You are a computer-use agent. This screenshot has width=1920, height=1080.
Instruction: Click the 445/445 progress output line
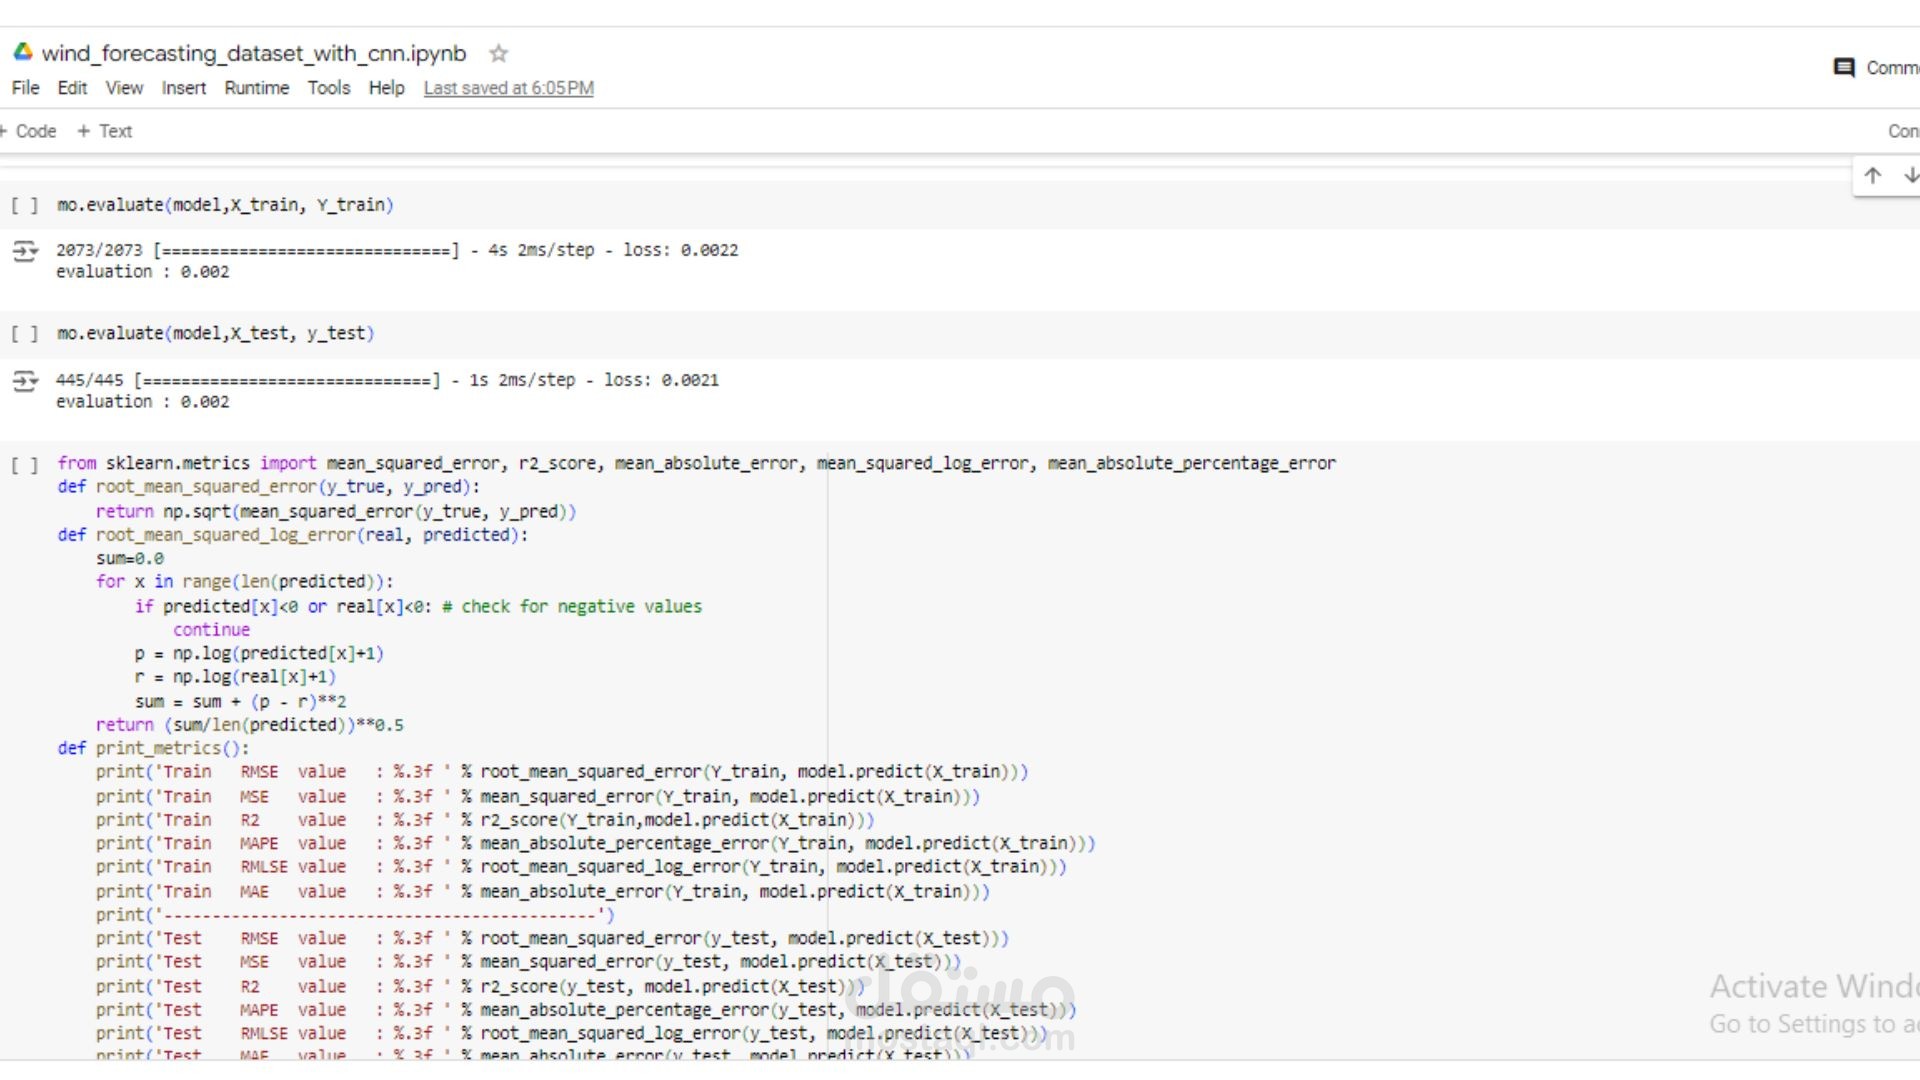(x=387, y=380)
